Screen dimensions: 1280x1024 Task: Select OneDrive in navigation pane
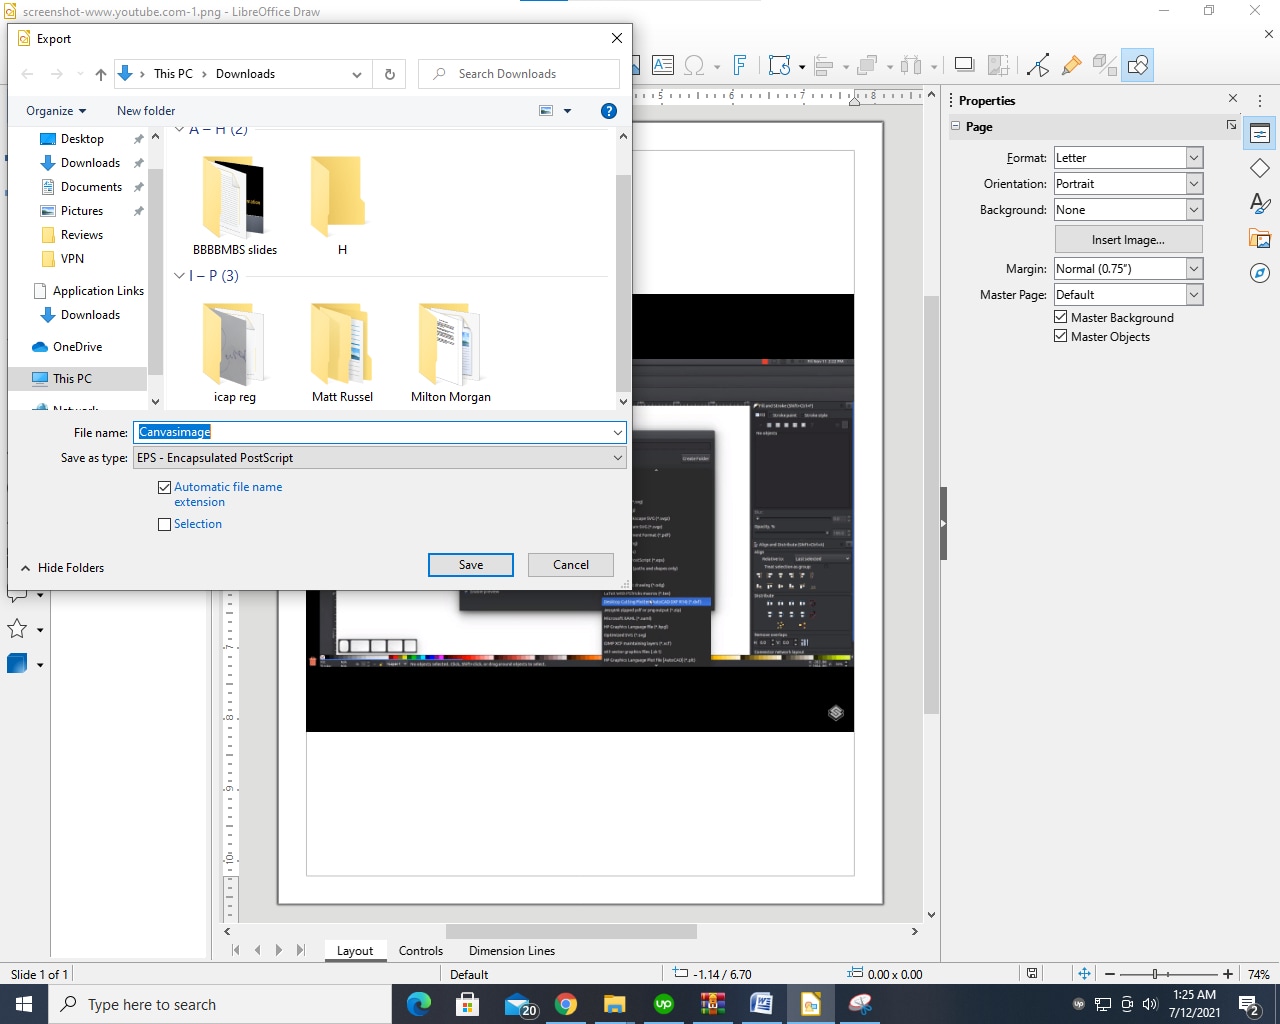(x=77, y=347)
